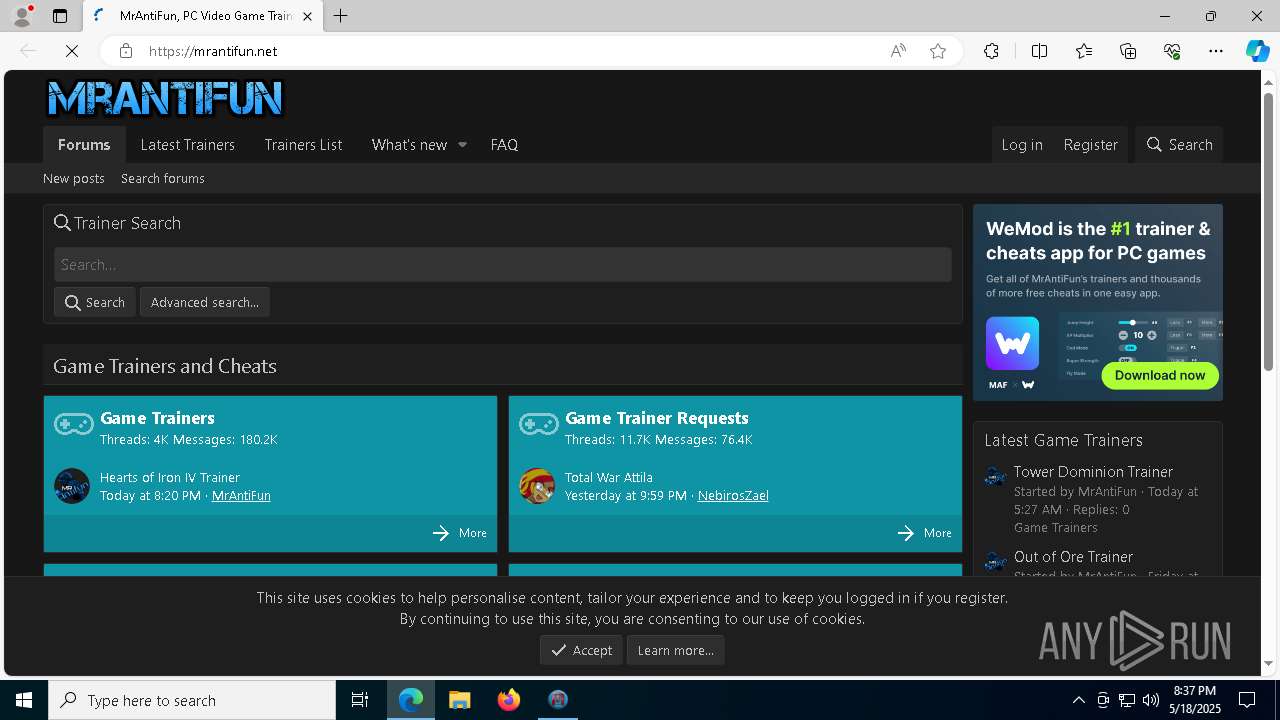Open the notification center

point(1247,700)
